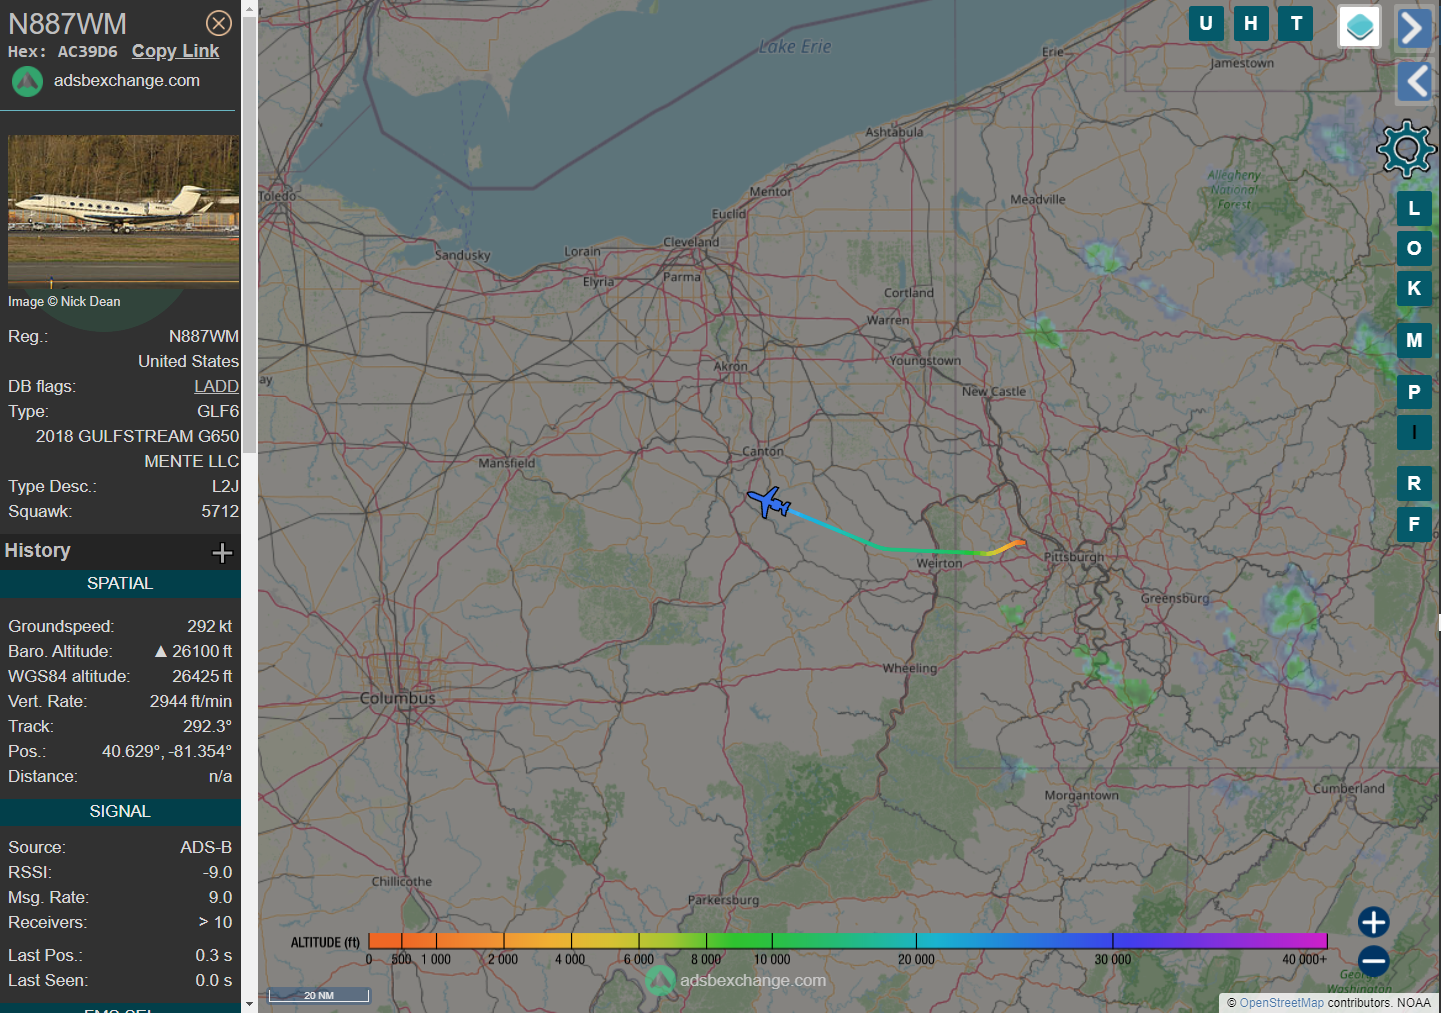Click the groundspeed value 292 kt
Screen dimensions: 1441x1013
210,626
